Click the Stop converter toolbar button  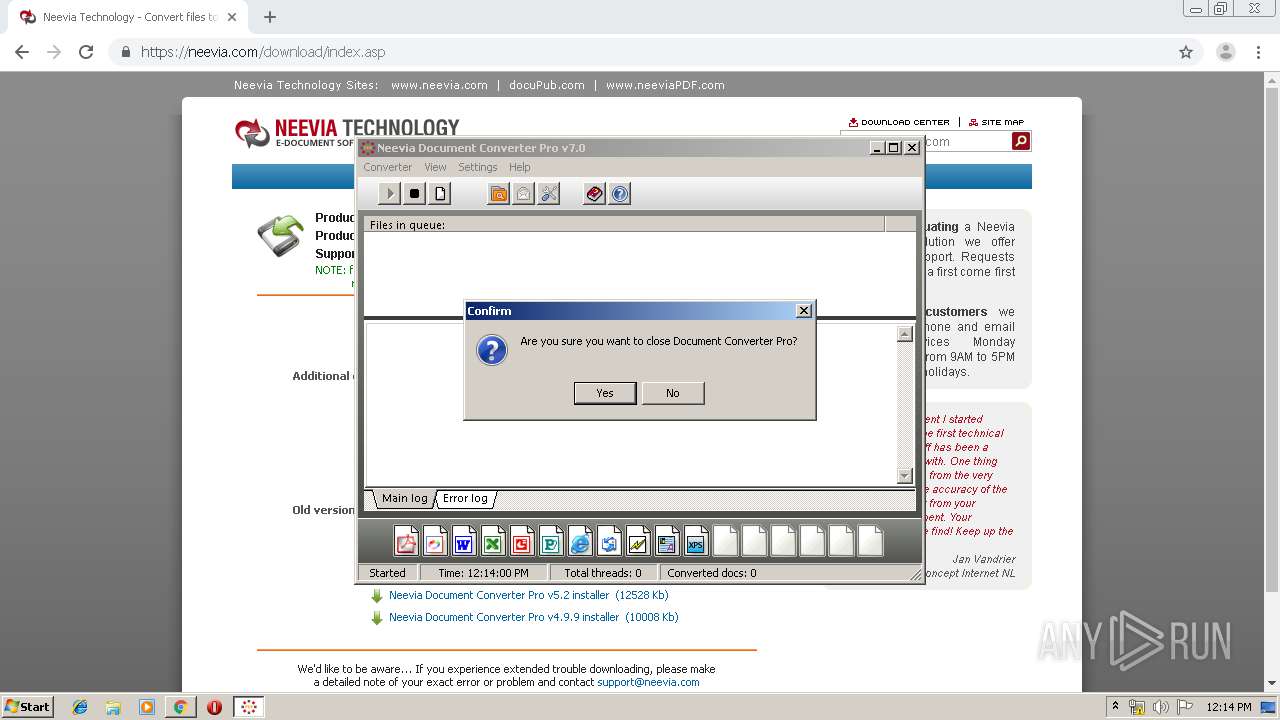click(x=415, y=194)
